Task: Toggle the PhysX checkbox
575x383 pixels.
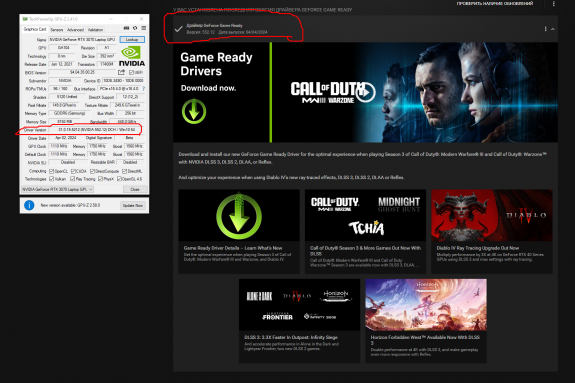Action: click(x=100, y=179)
